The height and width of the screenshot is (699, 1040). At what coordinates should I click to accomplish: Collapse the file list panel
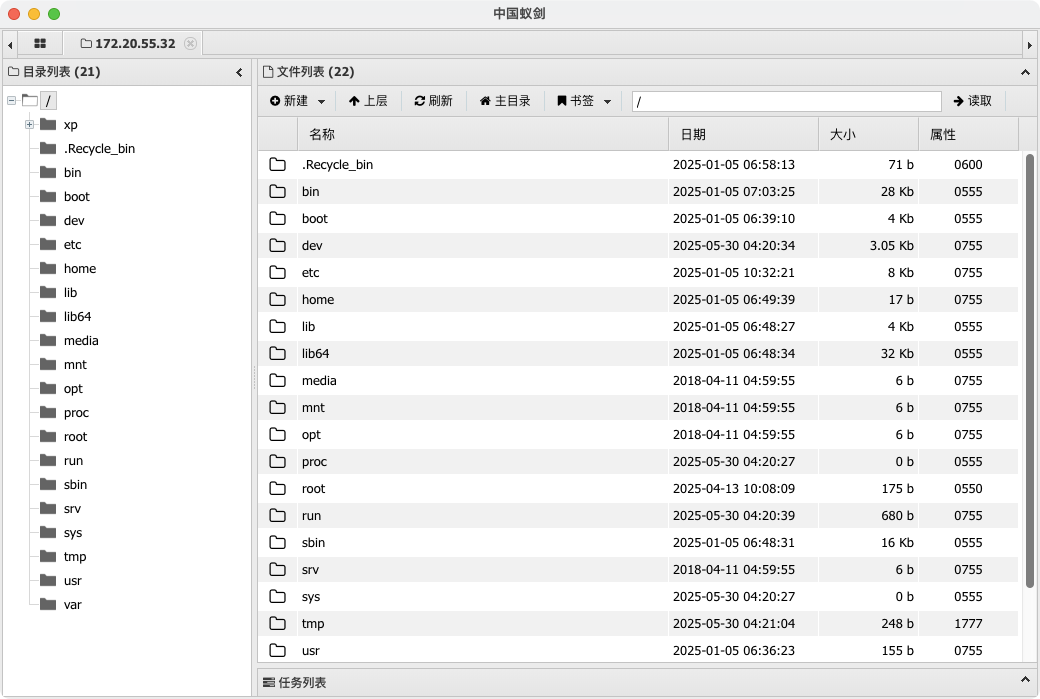pos(1025,72)
